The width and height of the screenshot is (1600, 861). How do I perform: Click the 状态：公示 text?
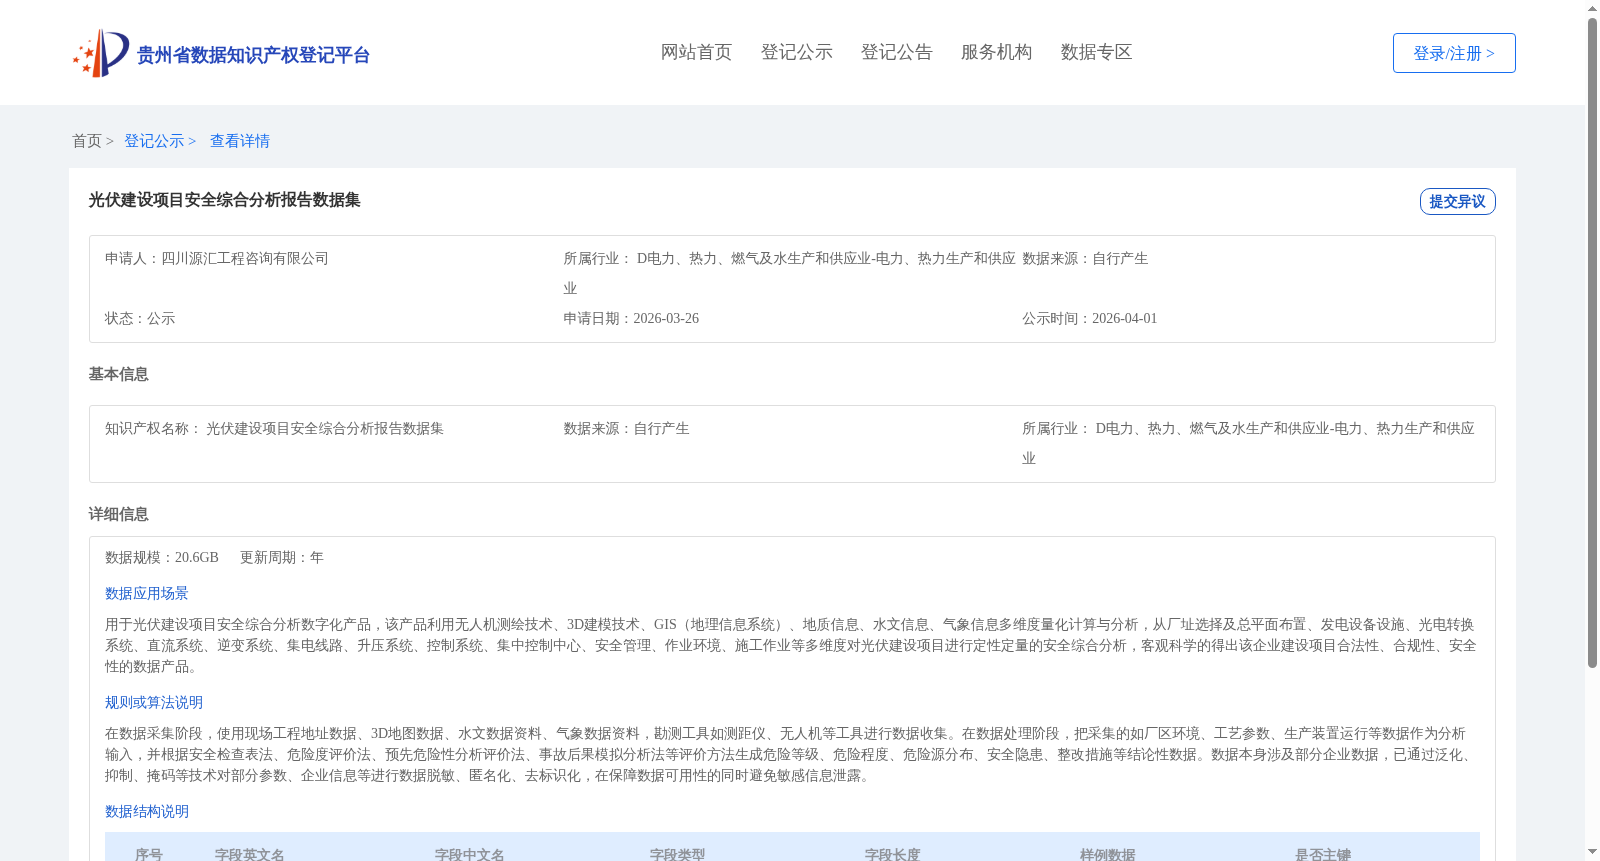click(x=140, y=318)
